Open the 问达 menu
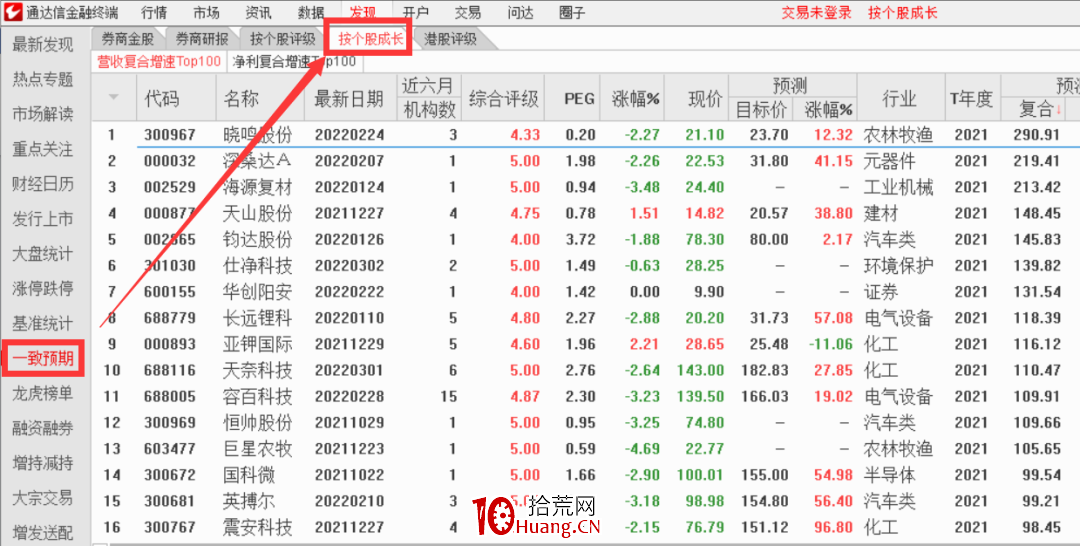Image resolution: width=1080 pixels, height=546 pixels. tap(520, 12)
